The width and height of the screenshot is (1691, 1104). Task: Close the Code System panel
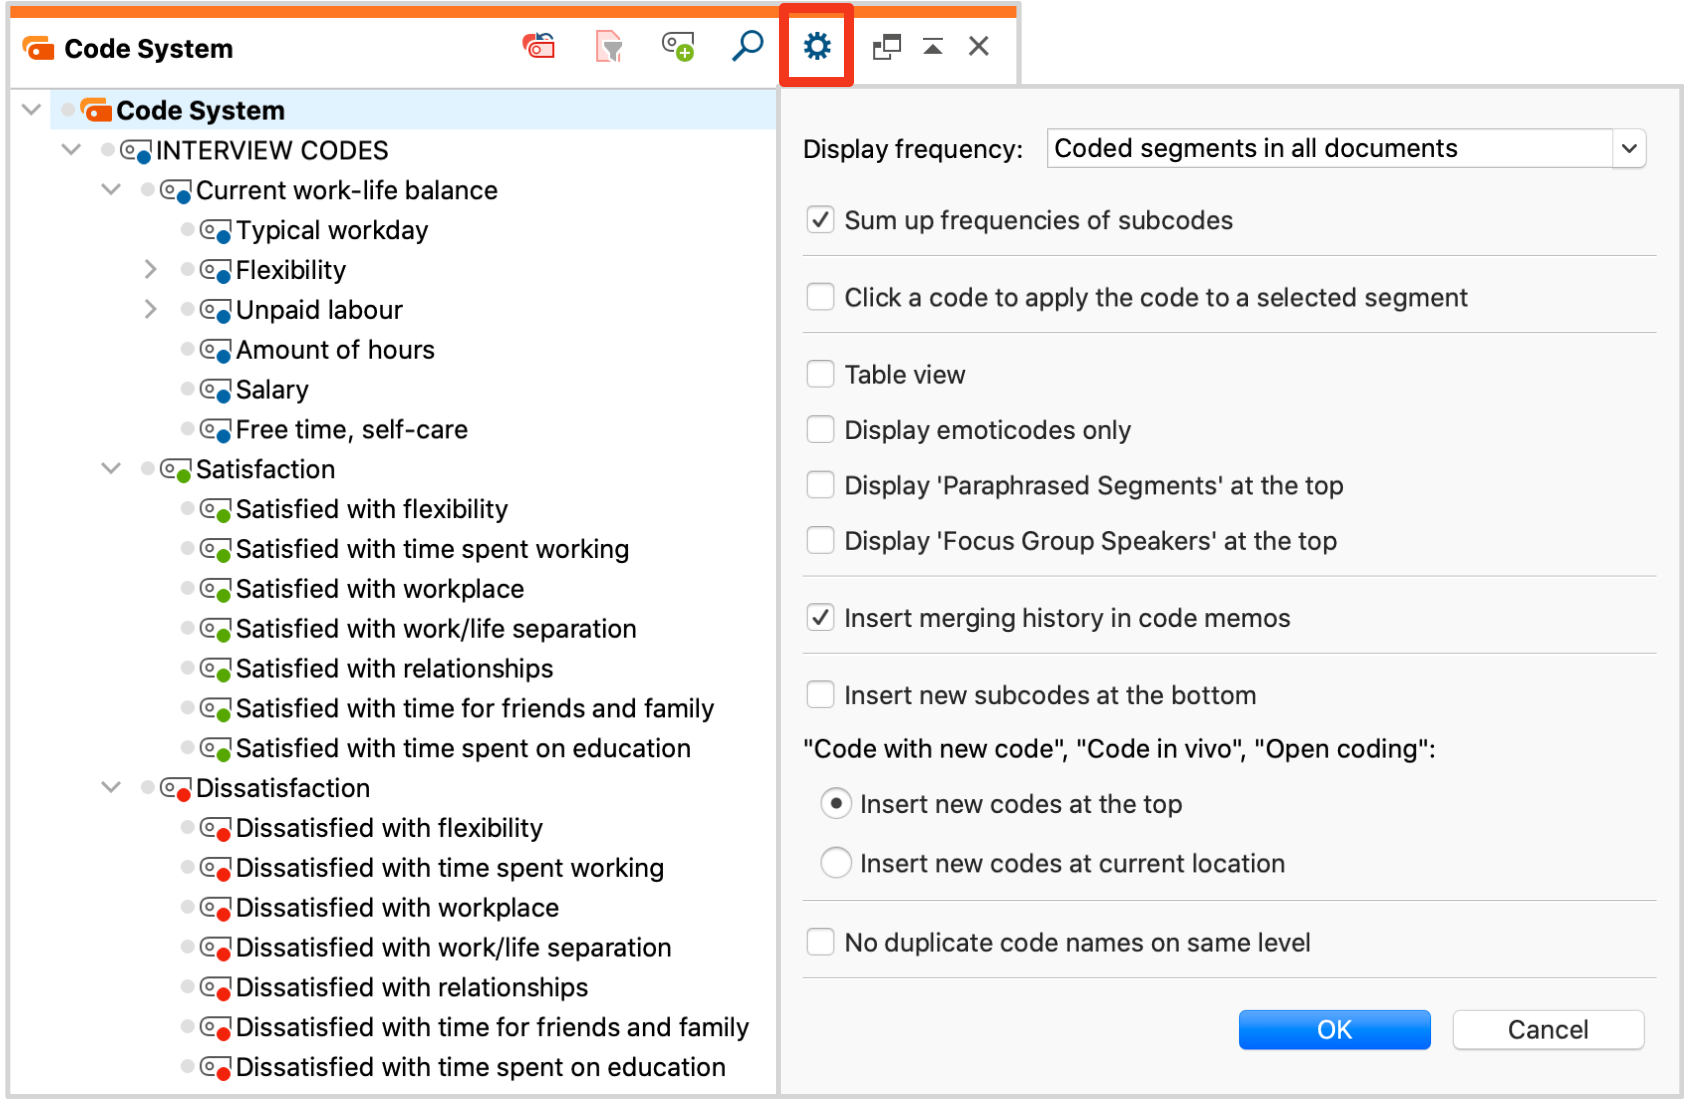[x=979, y=46]
